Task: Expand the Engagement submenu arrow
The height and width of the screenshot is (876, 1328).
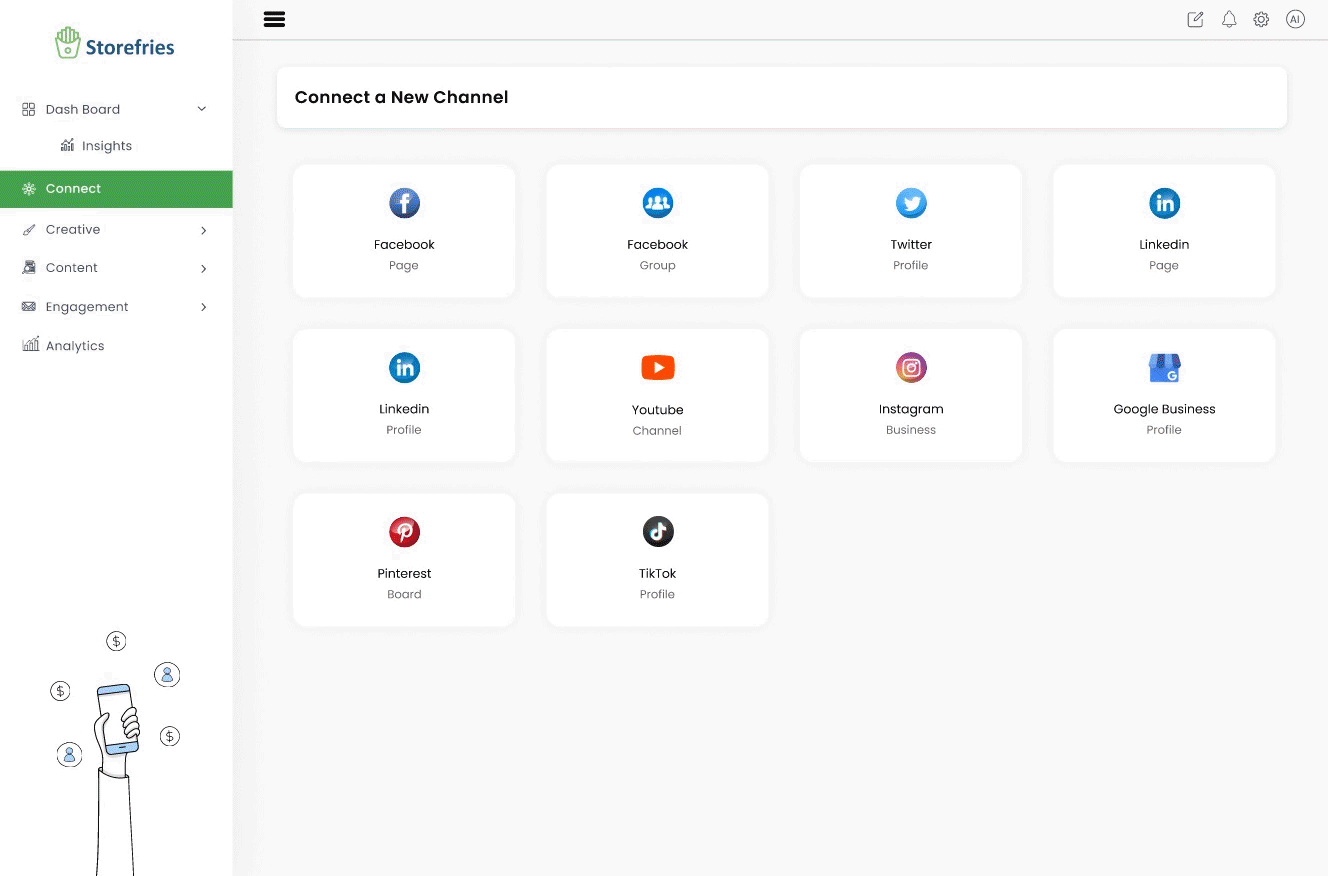Action: pyautogui.click(x=203, y=307)
